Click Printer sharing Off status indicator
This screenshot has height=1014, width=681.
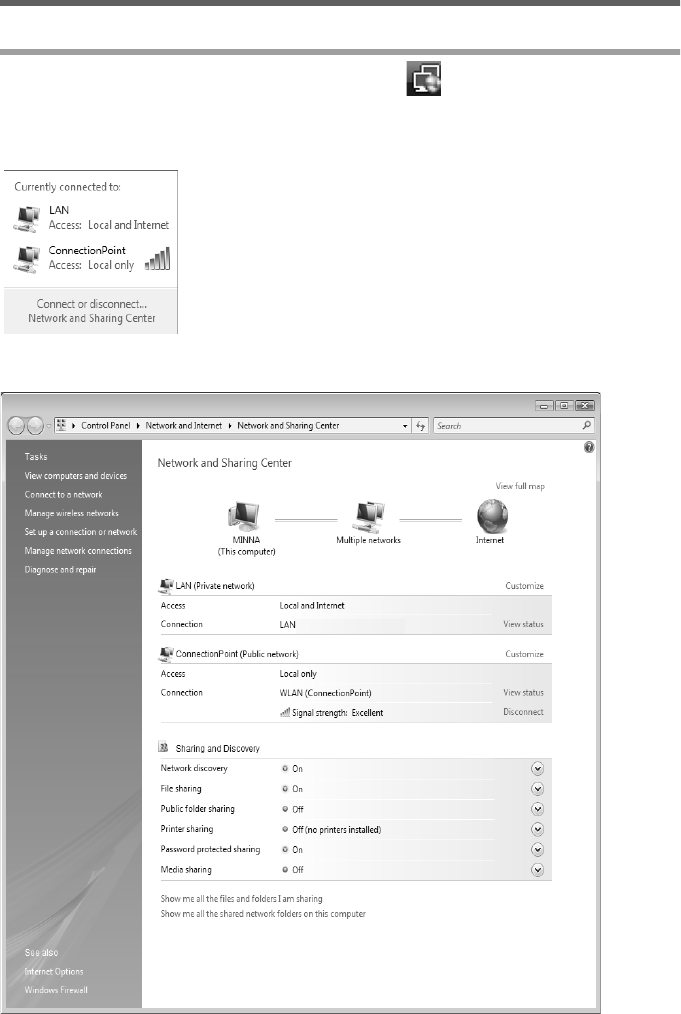click(285, 830)
